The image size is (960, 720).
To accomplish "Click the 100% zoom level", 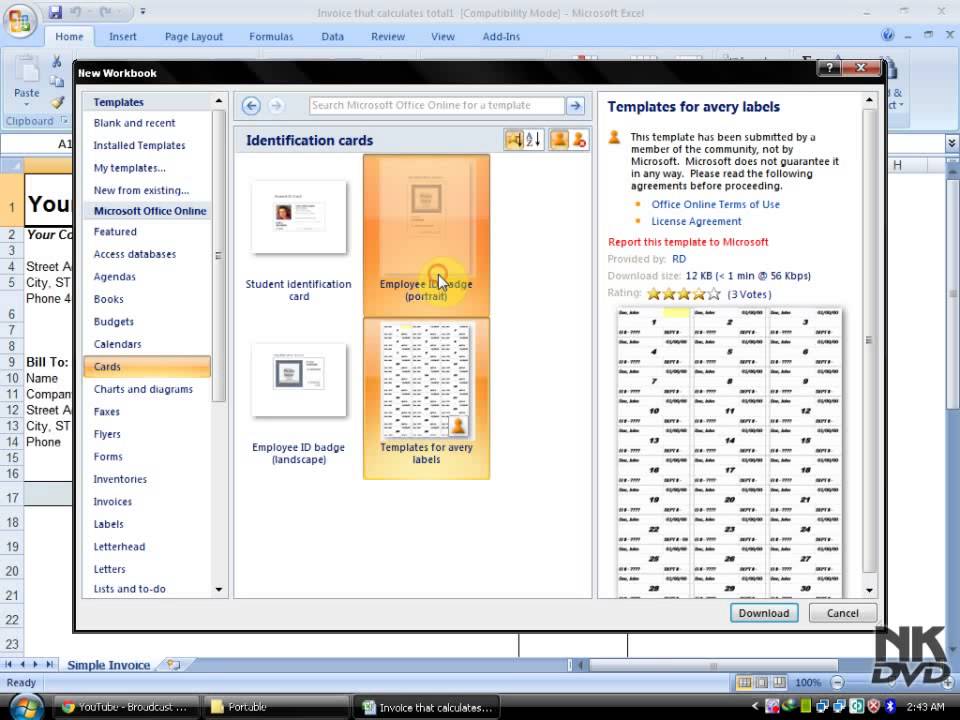I will (808, 682).
